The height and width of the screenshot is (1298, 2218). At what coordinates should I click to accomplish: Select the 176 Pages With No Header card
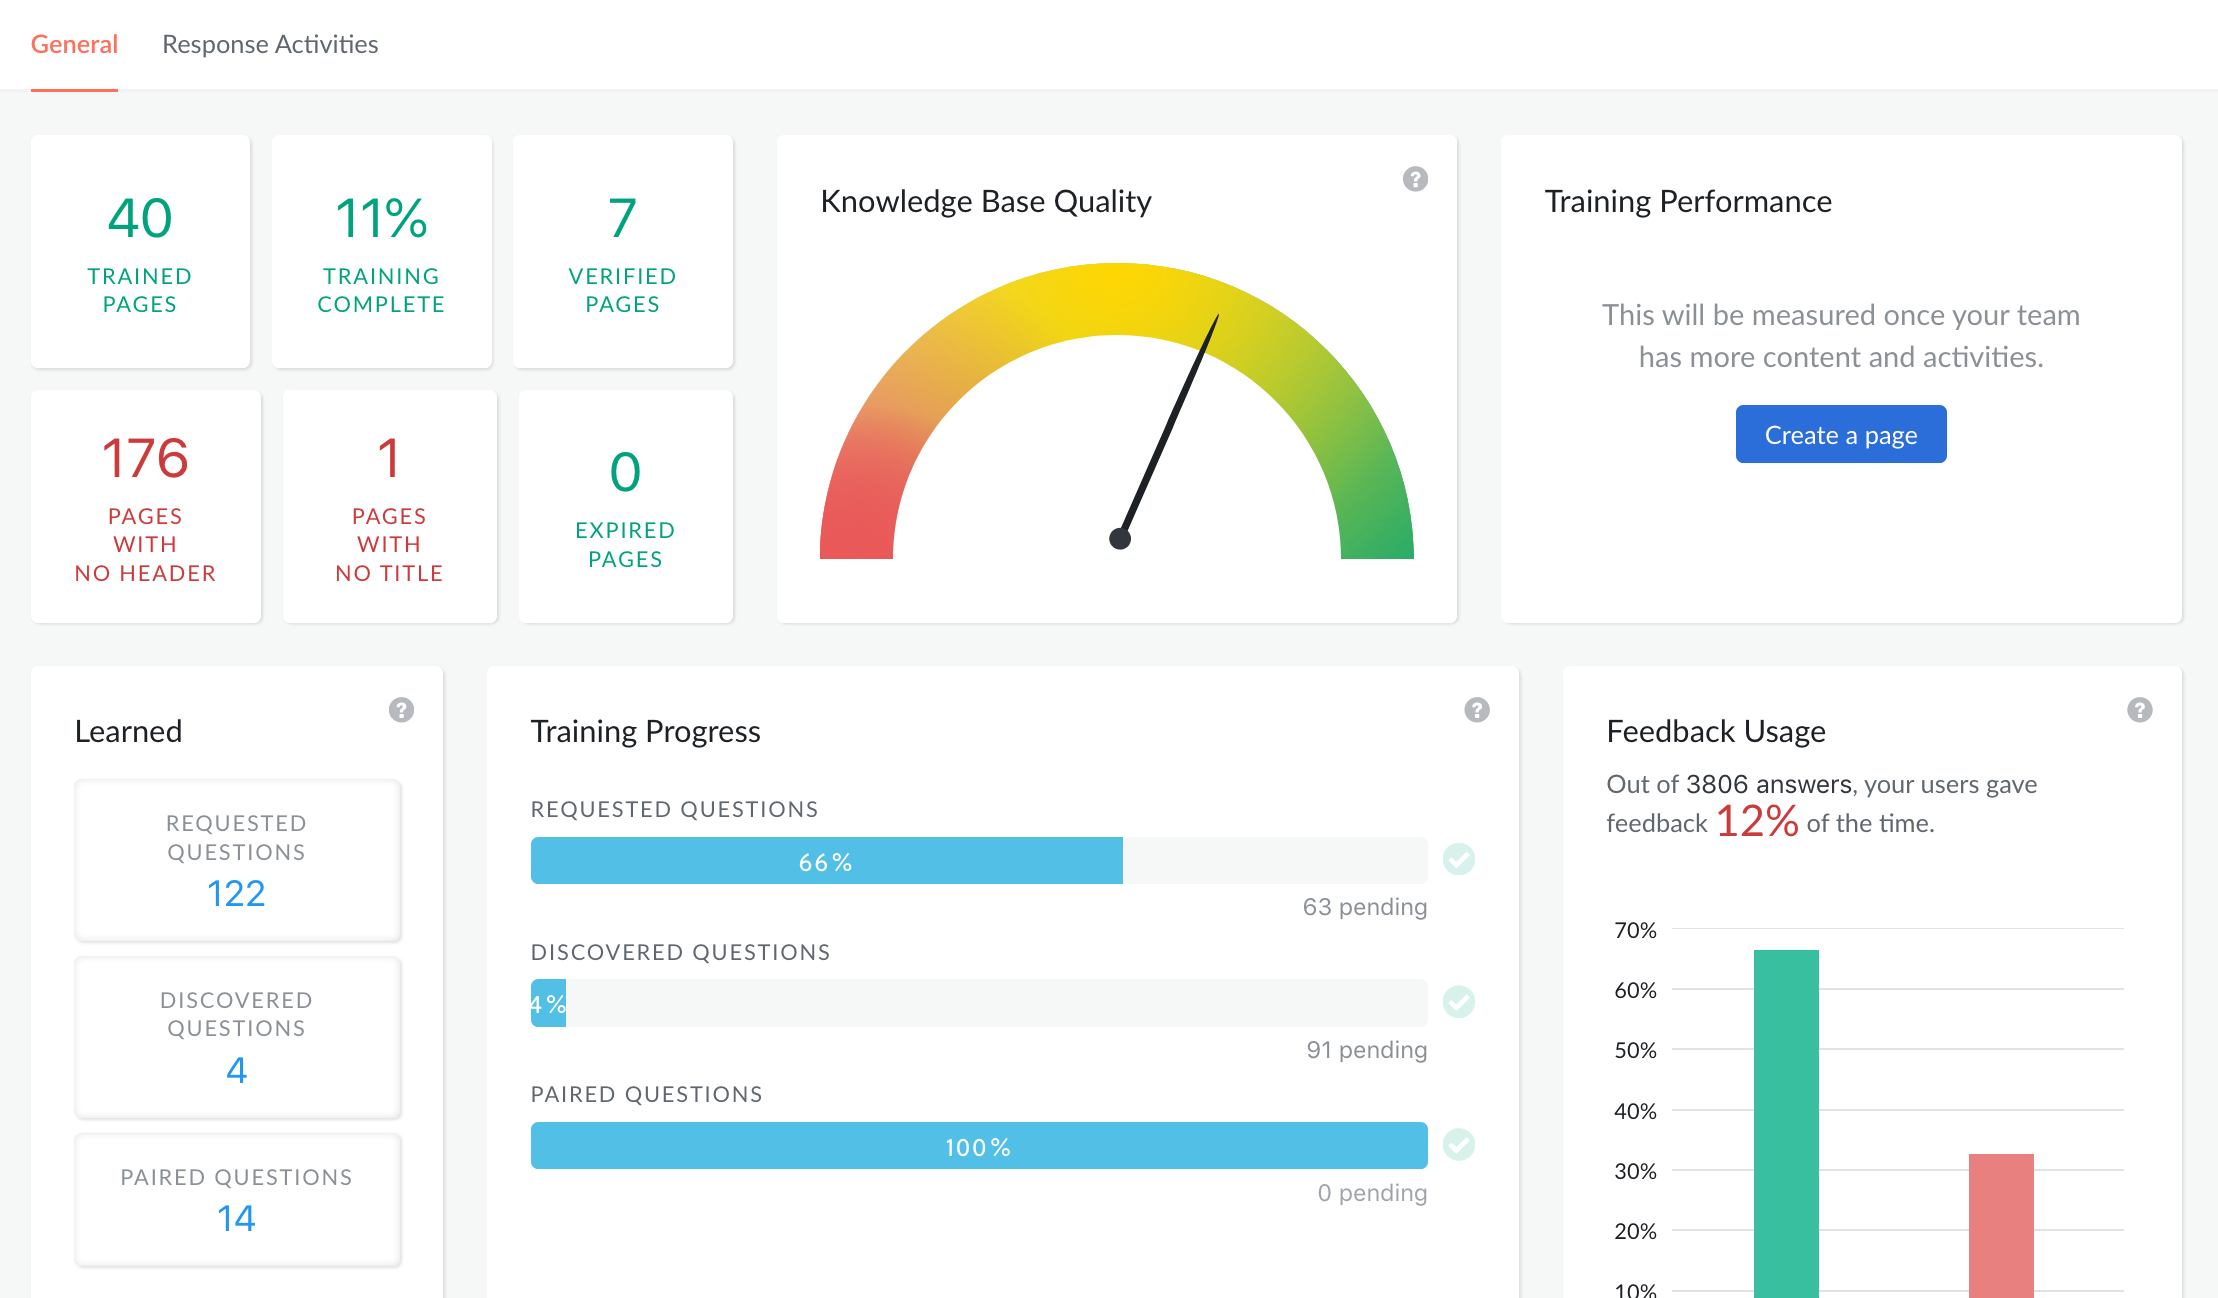146,507
